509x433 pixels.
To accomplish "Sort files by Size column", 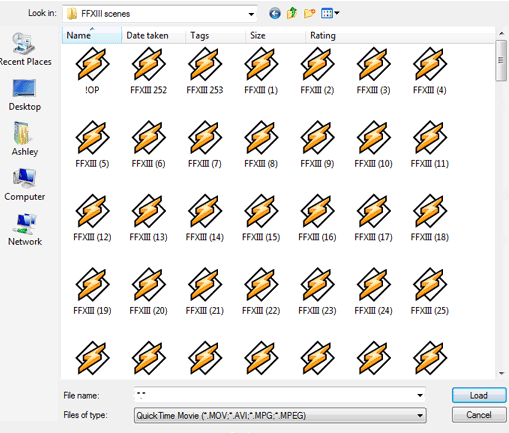I will tap(275, 35).
